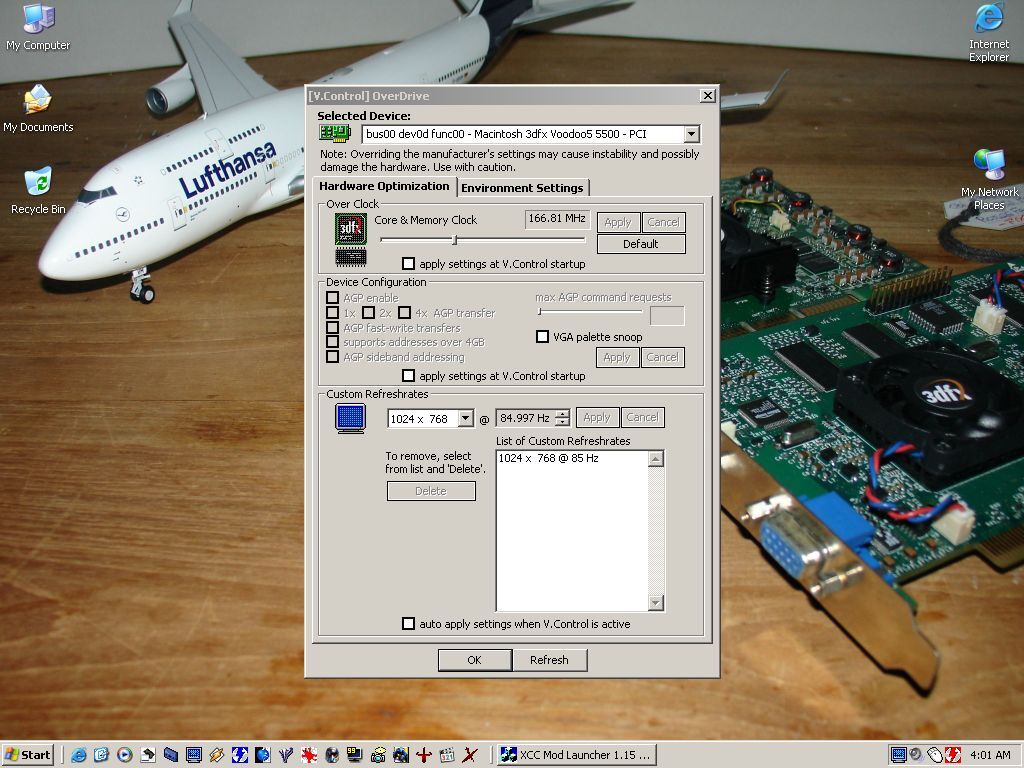Image resolution: width=1024 pixels, height=768 pixels.
Task: Click Cancel in the Over Clock section
Action: pyautogui.click(x=664, y=222)
